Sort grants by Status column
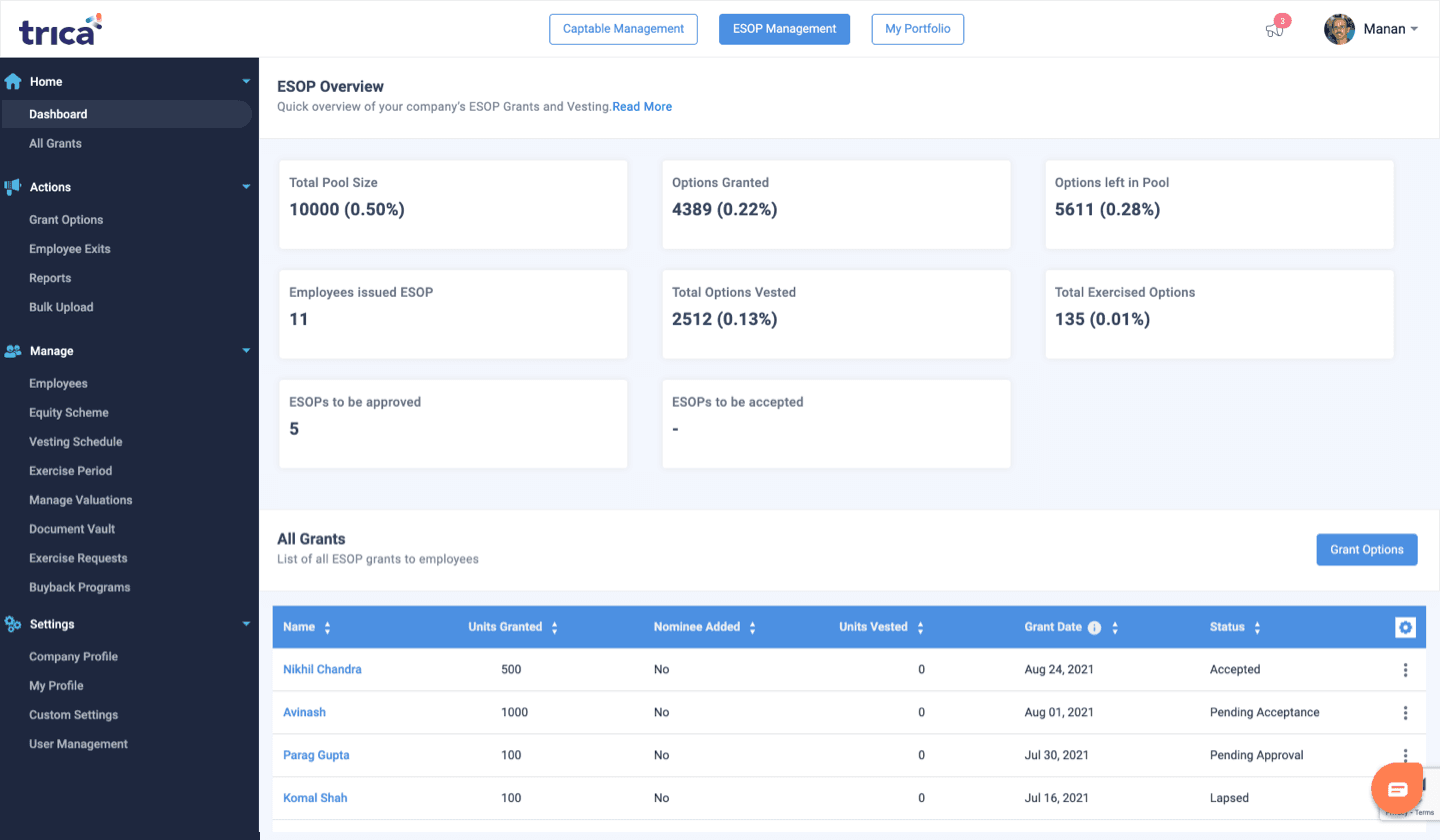 [1257, 628]
